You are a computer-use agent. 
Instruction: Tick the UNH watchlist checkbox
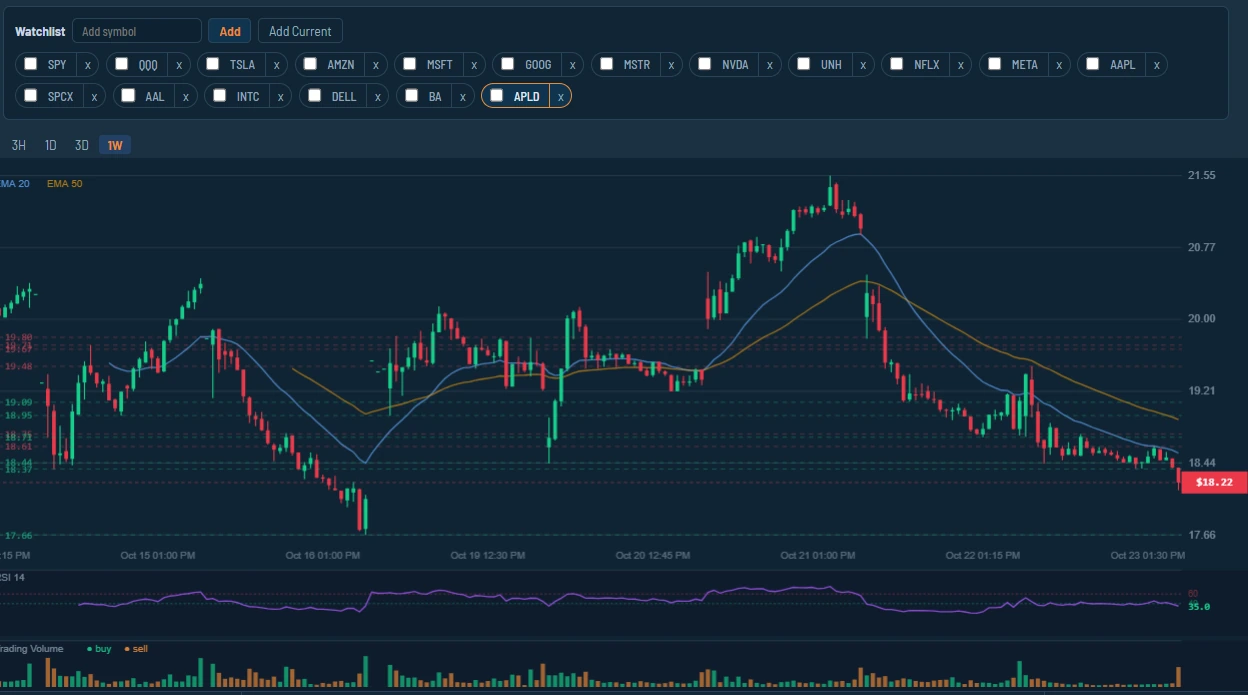point(804,64)
